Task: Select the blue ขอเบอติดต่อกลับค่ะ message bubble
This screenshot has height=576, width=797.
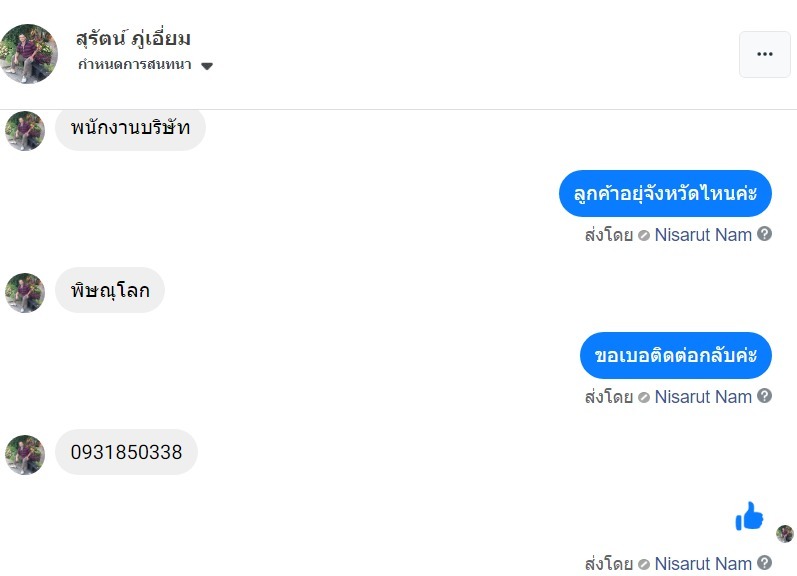Action: [676, 355]
